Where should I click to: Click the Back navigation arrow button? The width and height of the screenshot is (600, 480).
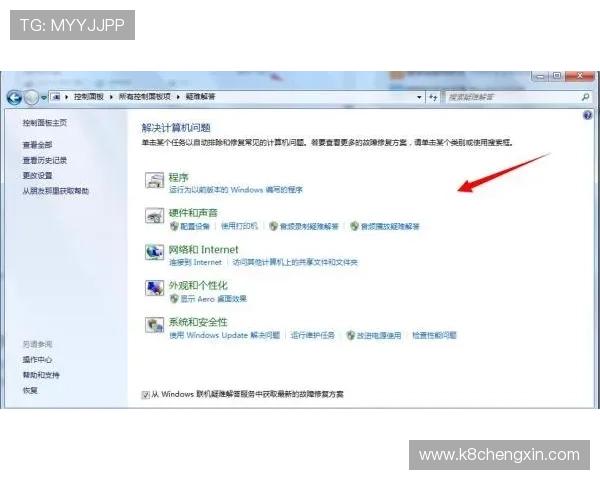coord(15,98)
